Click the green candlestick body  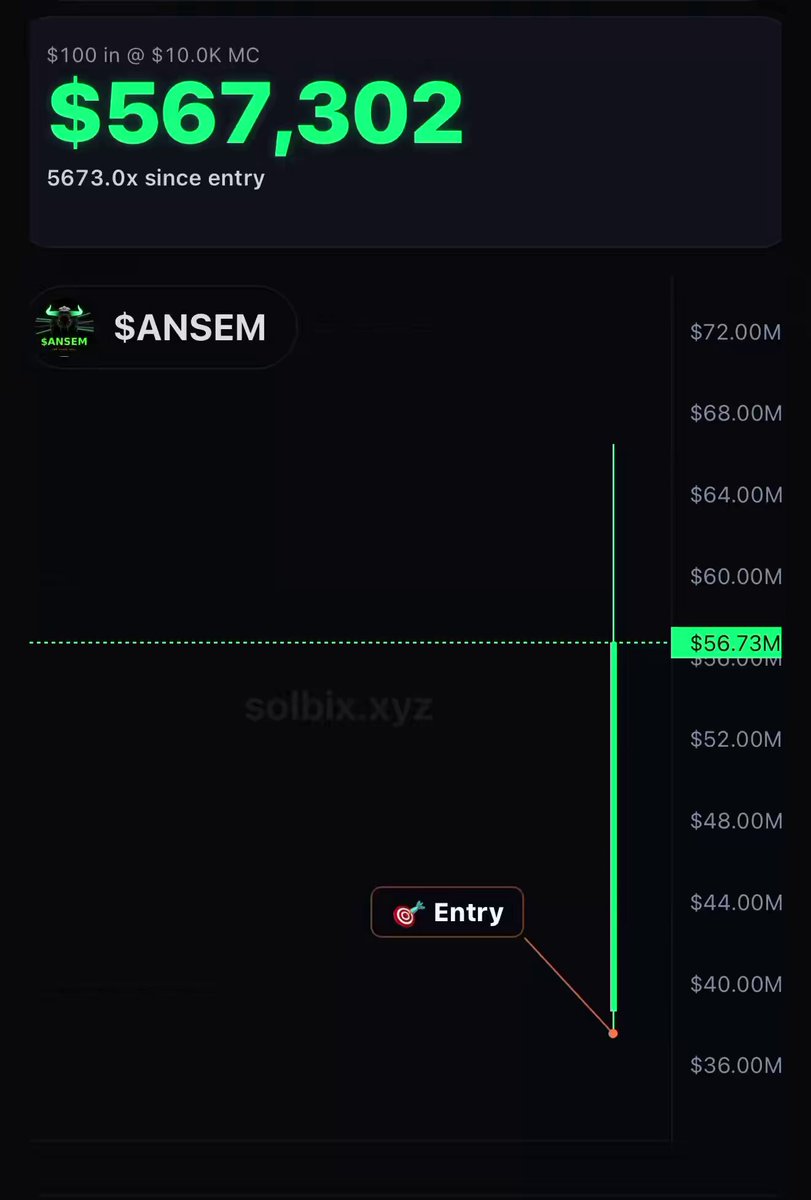pyautogui.click(x=613, y=826)
